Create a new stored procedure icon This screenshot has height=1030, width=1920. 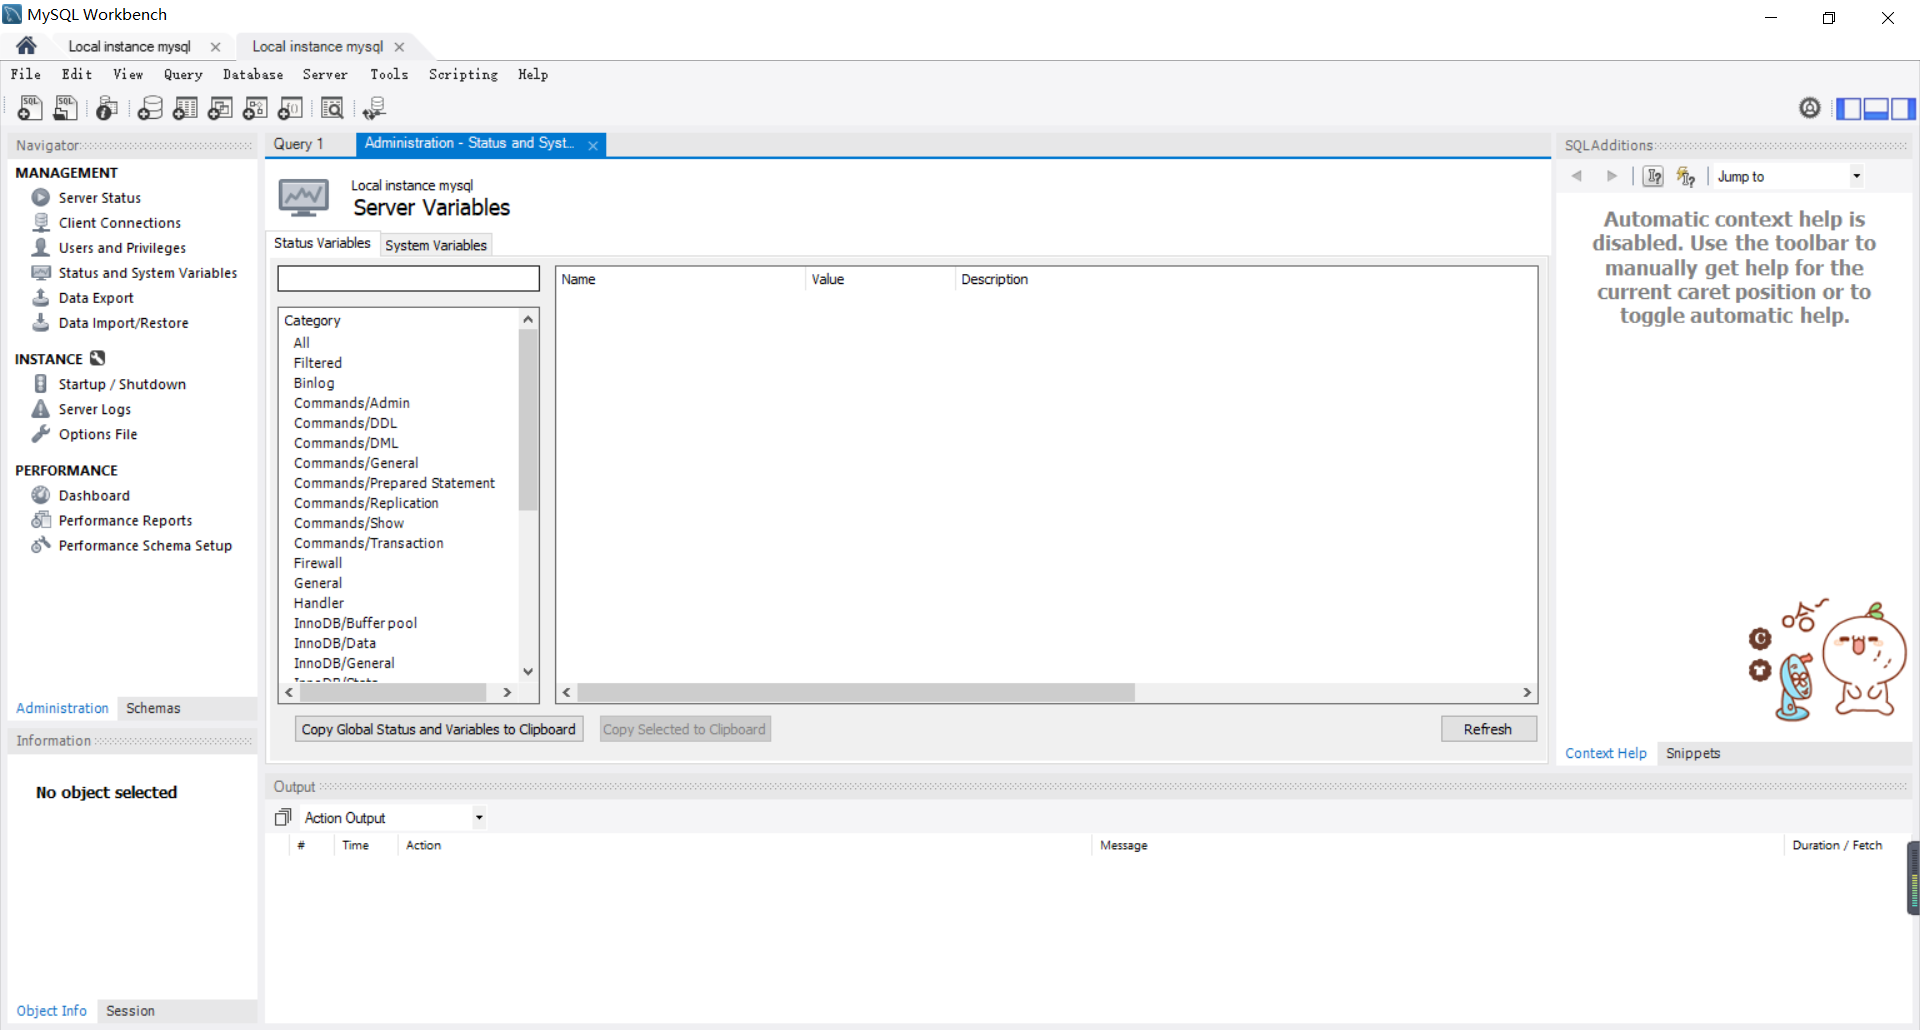click(255, 108)
